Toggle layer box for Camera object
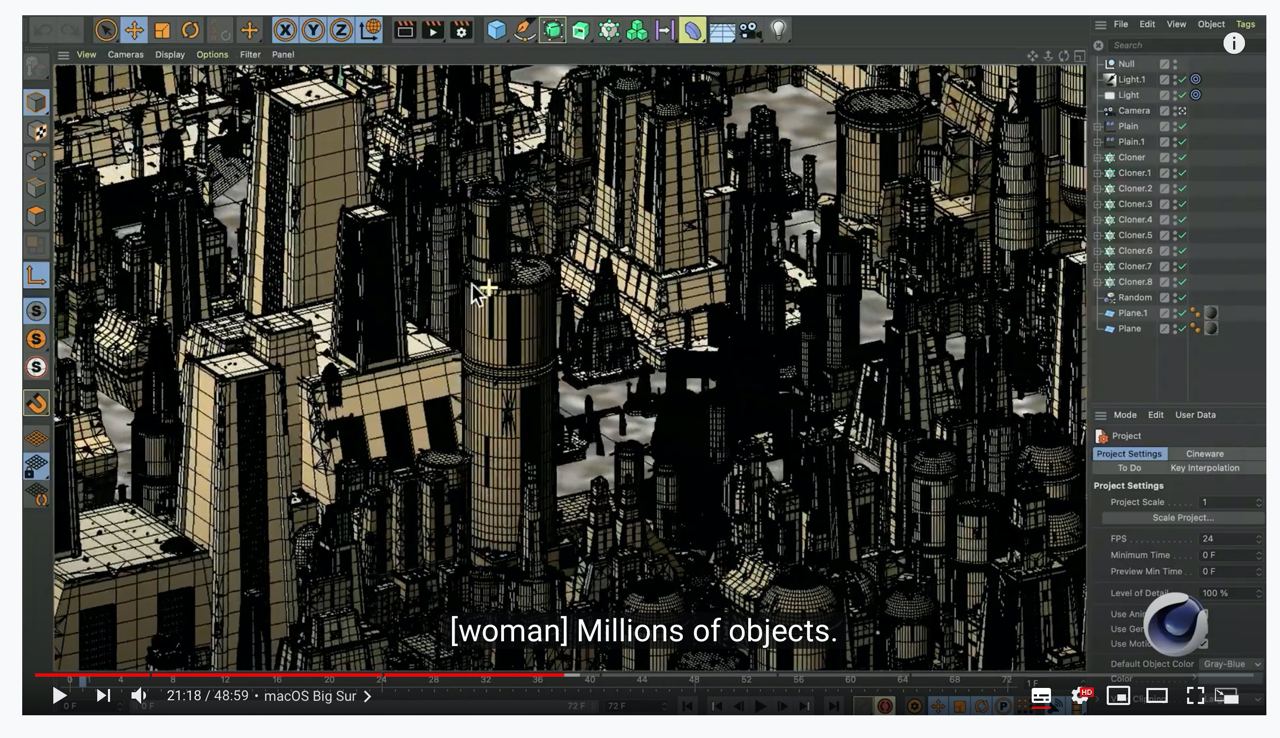The width and height of the screenshot is (1280, 738). click(x=1164, y=111)
